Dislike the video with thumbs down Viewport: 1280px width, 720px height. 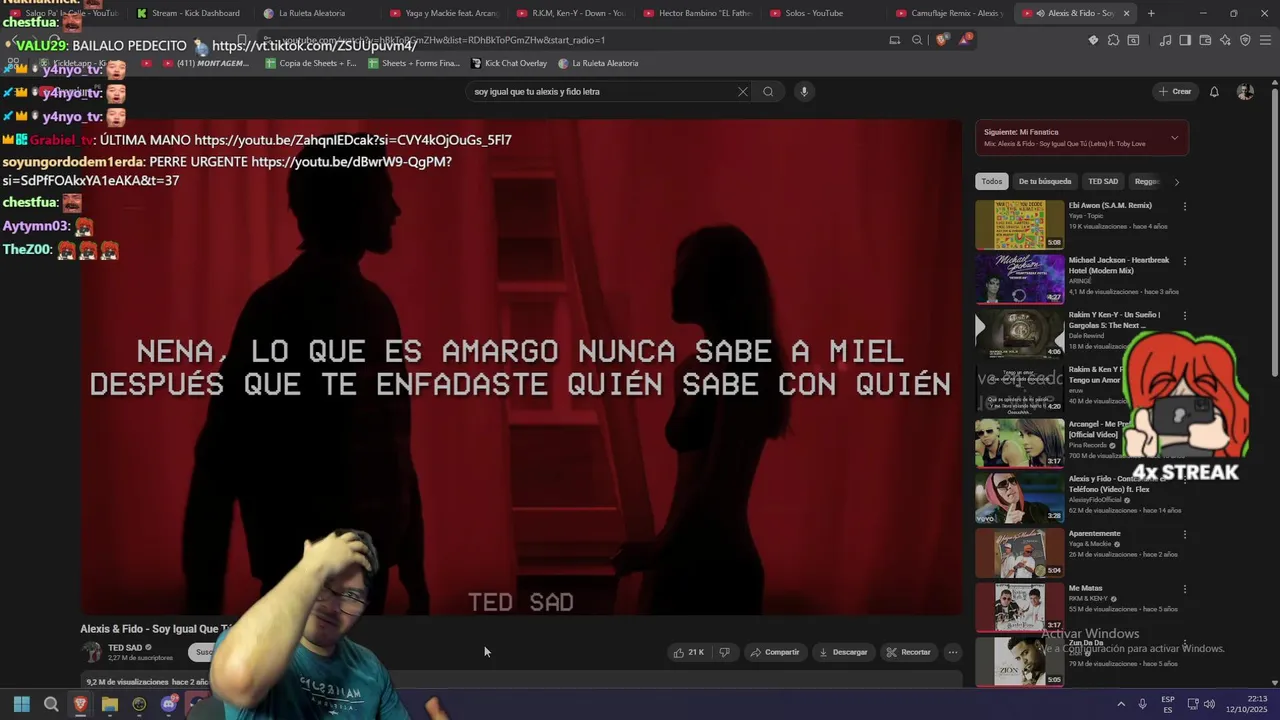pyautogui.click(x=725, y=652)
